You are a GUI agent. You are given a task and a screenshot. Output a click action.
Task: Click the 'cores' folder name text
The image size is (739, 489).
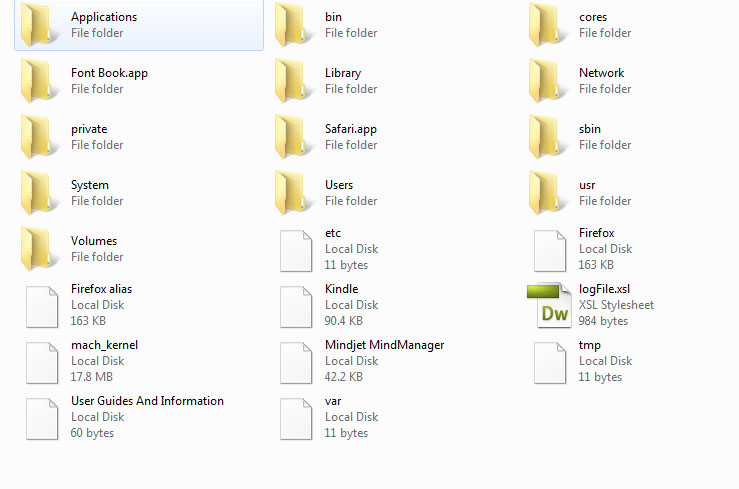pyautogui.click(x=593, y=17)
